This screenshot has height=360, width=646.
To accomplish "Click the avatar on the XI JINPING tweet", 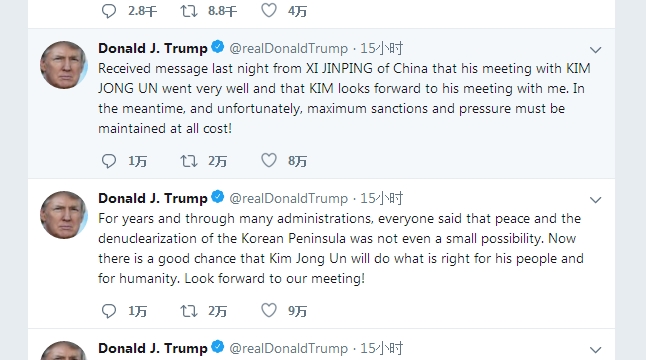I will tap(64, 65).
